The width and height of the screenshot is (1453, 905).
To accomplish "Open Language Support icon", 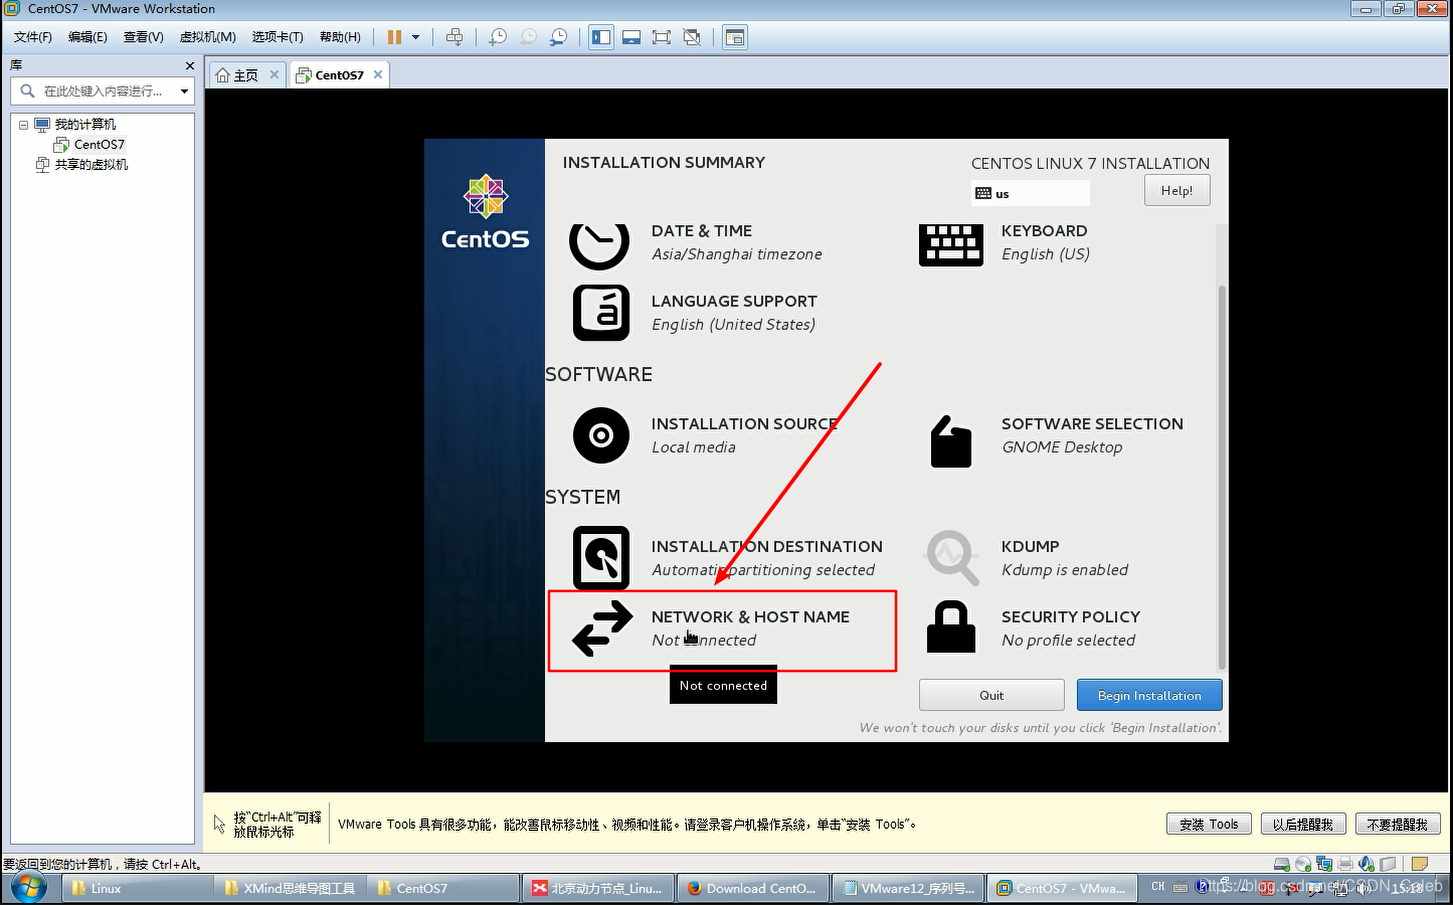I will (601, 313).
